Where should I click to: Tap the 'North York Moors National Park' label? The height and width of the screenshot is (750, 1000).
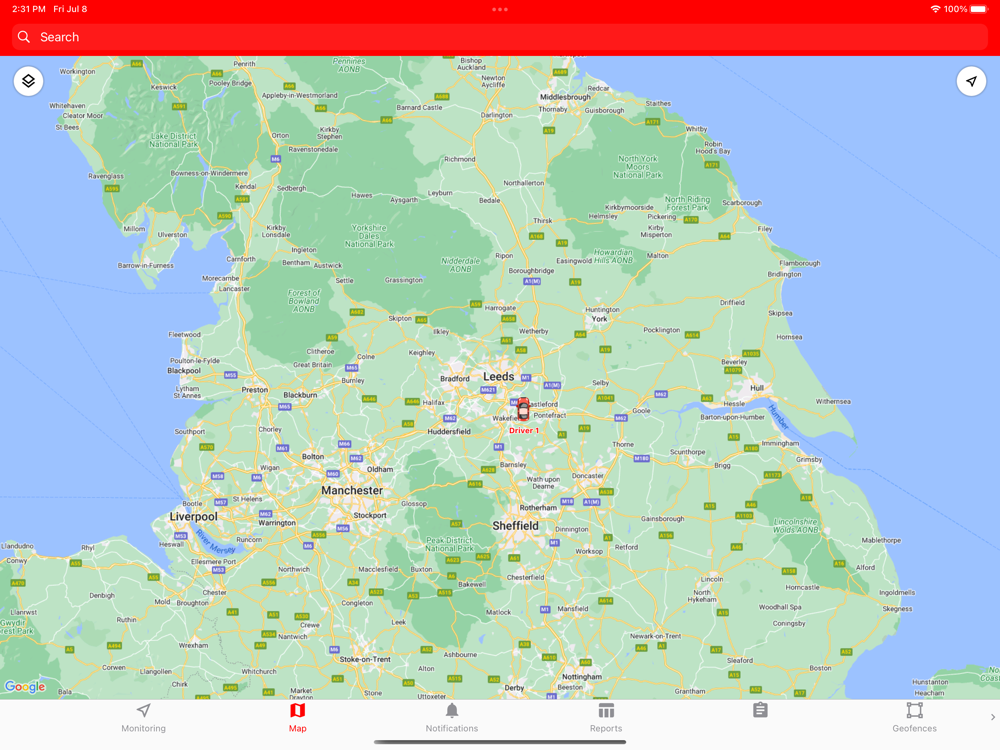click(x=638, y=166)
